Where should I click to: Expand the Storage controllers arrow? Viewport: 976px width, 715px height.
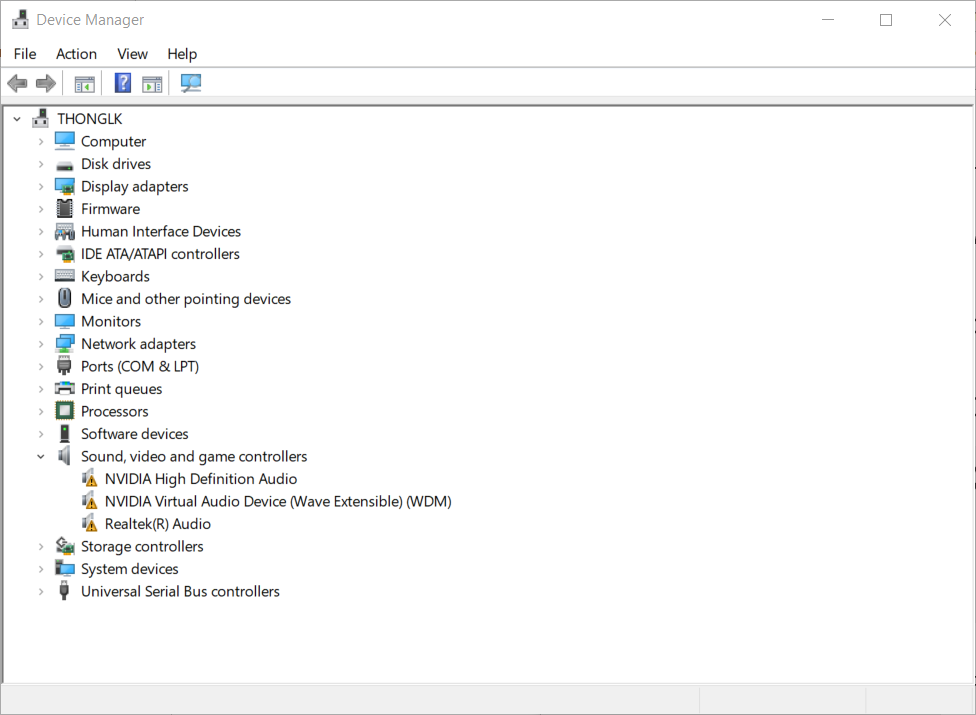coord(41,546)
